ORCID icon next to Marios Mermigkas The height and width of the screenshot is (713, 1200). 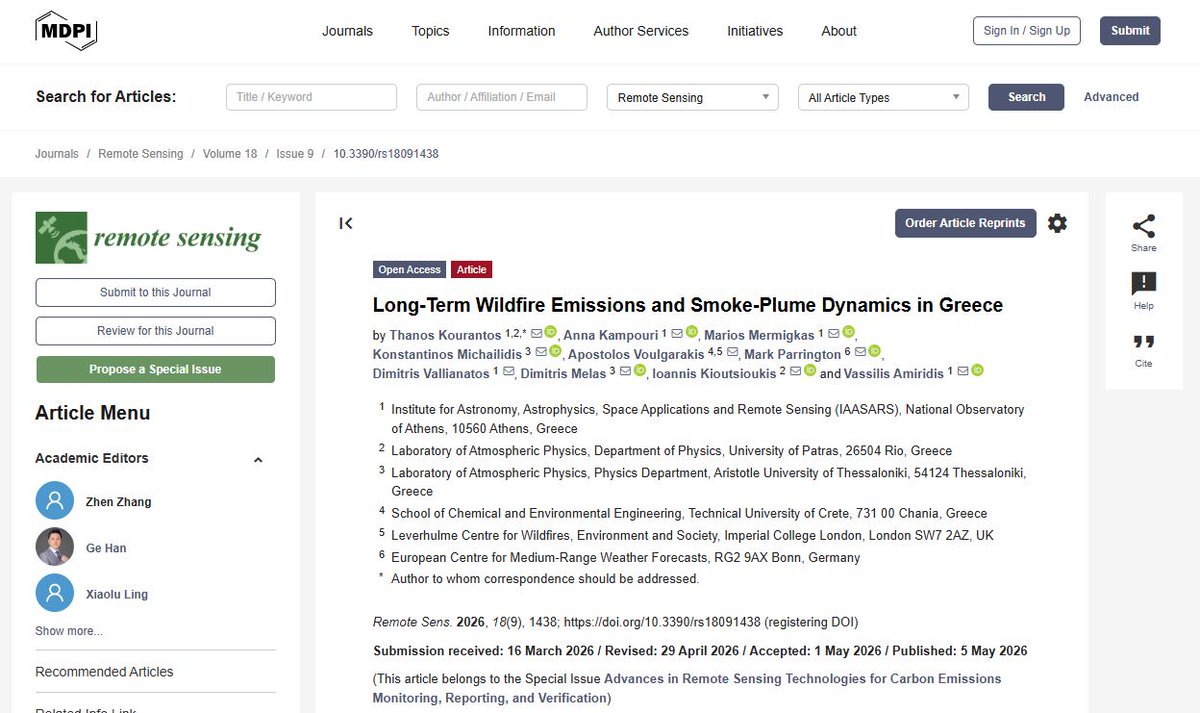[847, 332]
